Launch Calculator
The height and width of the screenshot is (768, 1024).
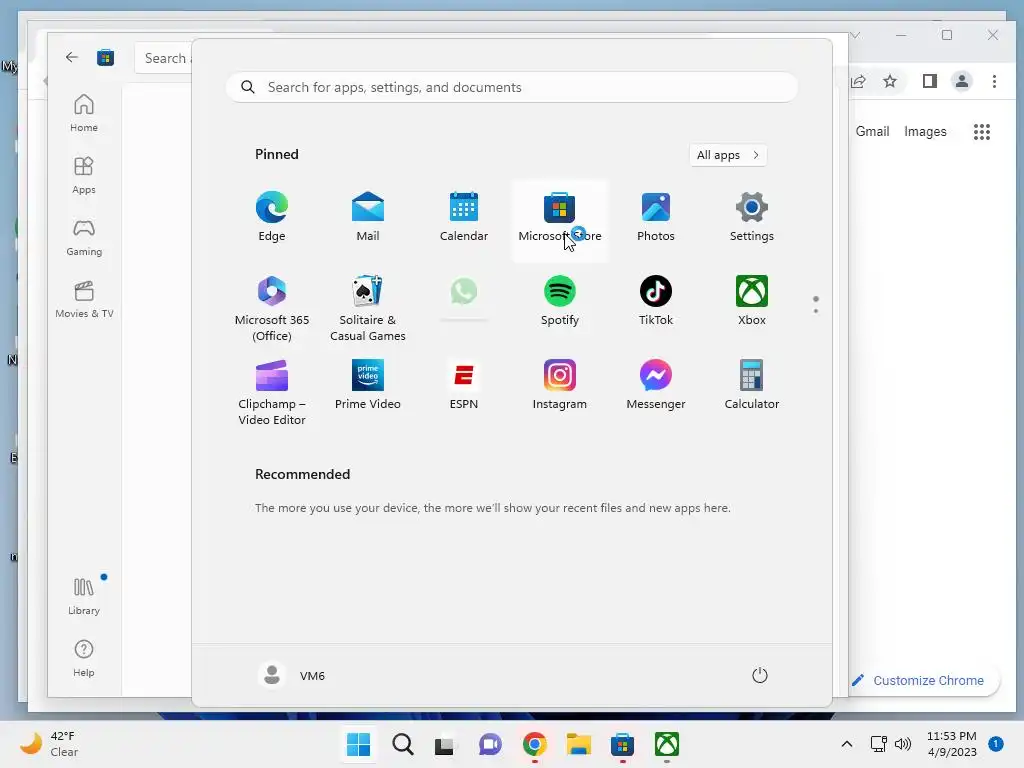pos(752,385)
